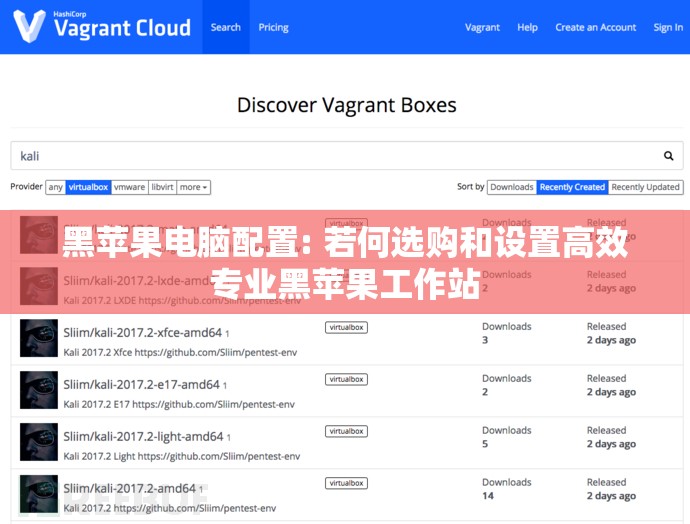Viewport: 690px width, 524px height.
Task: Open Sliim/kali-2017.2-amd64 box
Action: tap(129, 488)
